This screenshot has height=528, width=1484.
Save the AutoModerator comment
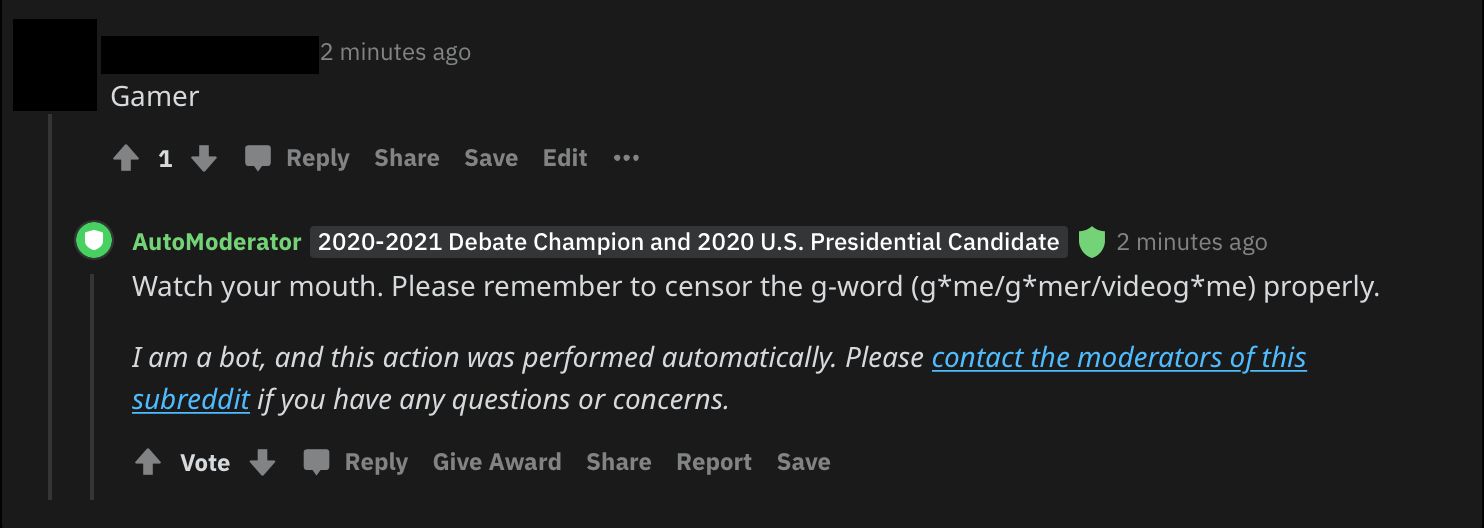point(804,462)
